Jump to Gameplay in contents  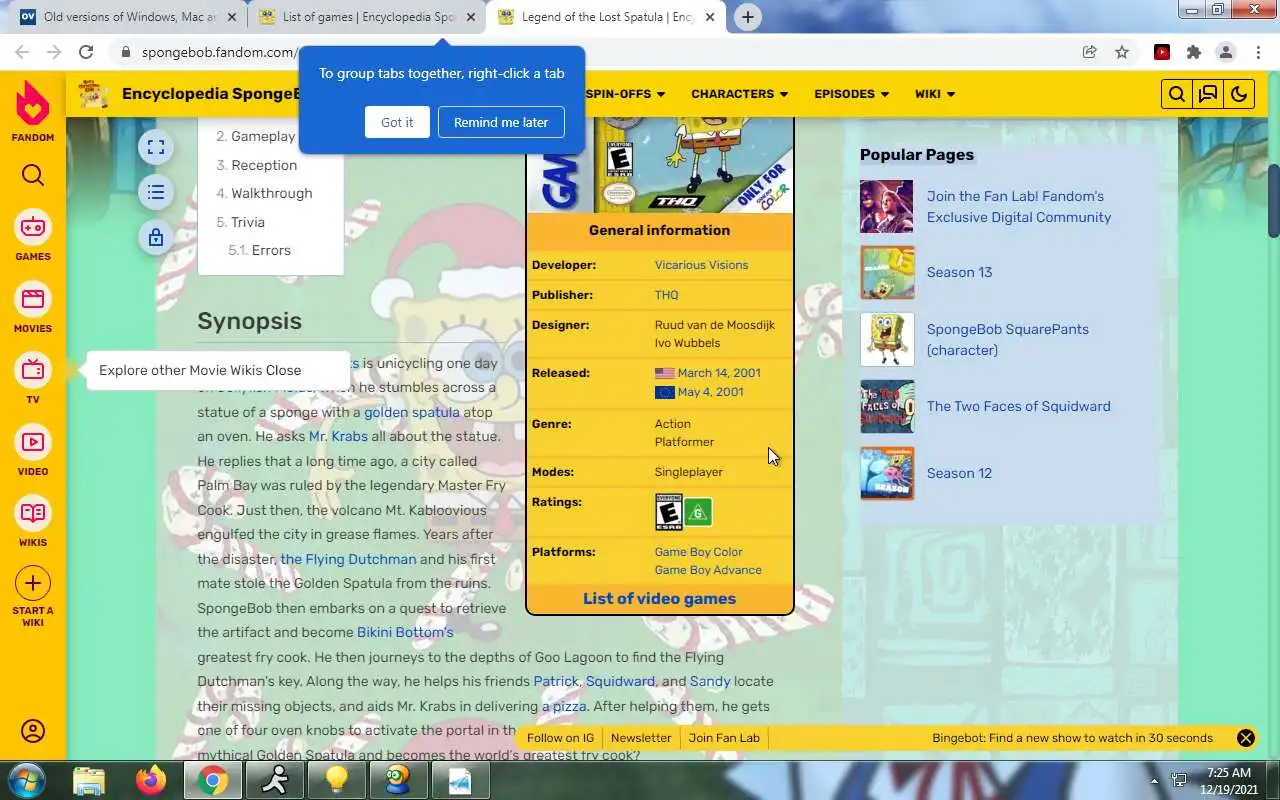click(263, 136)
